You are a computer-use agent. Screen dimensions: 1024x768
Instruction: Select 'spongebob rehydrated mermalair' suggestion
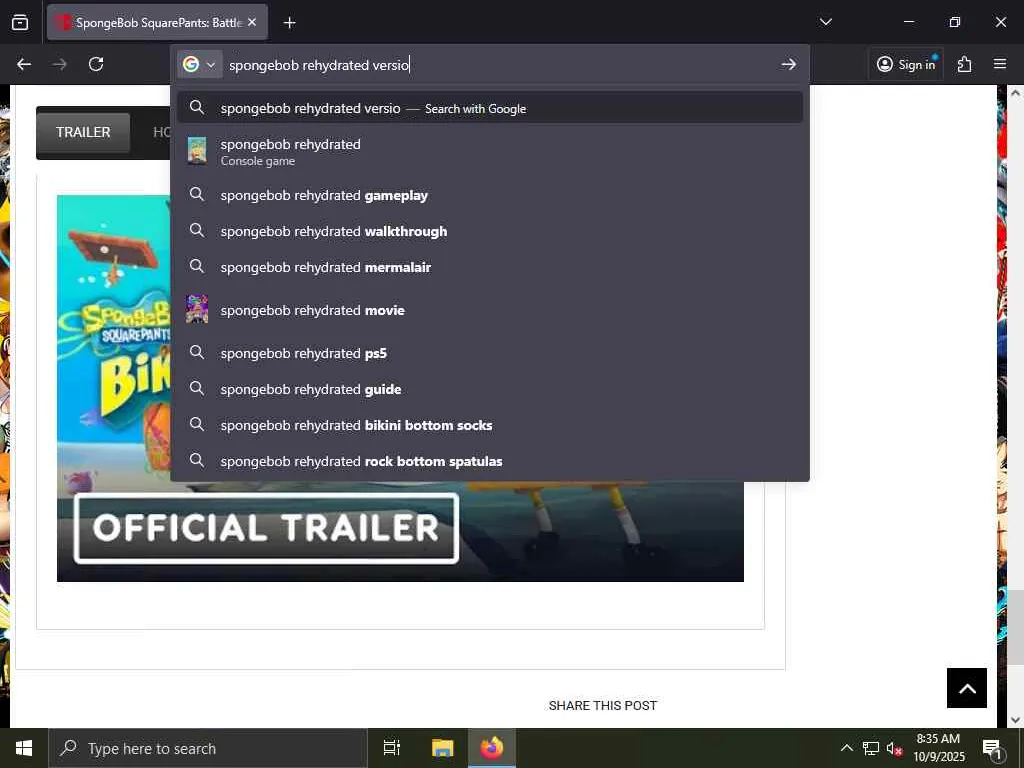tap(490, 267)
